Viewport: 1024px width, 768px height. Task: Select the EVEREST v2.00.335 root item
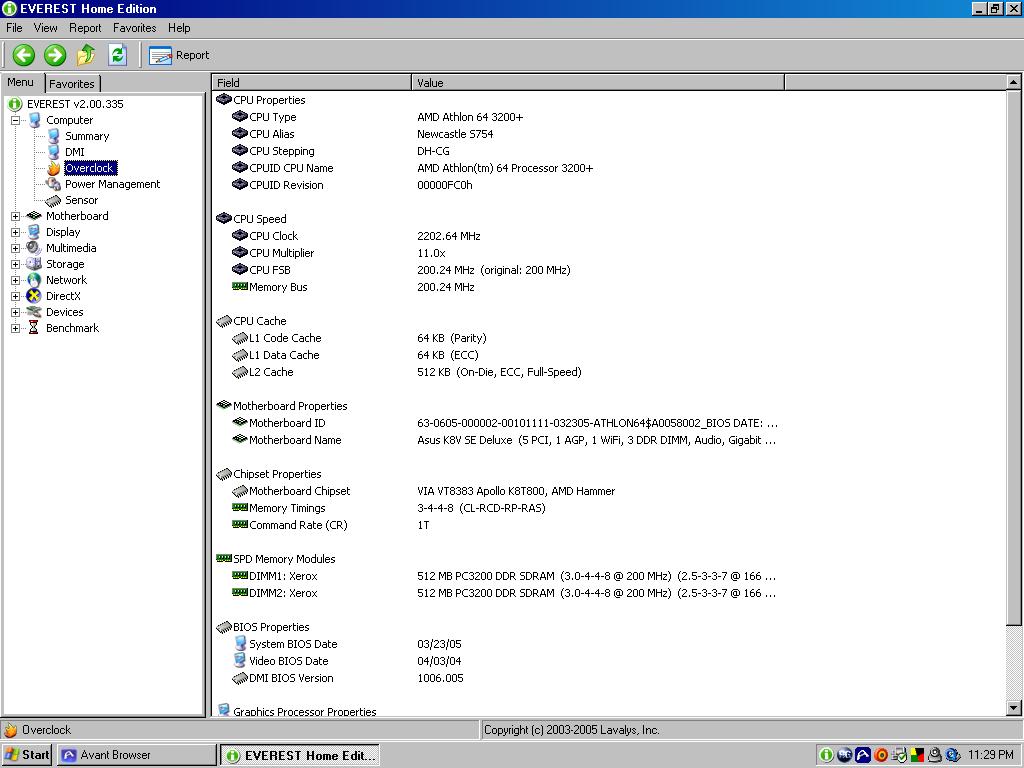coord(75,104)
